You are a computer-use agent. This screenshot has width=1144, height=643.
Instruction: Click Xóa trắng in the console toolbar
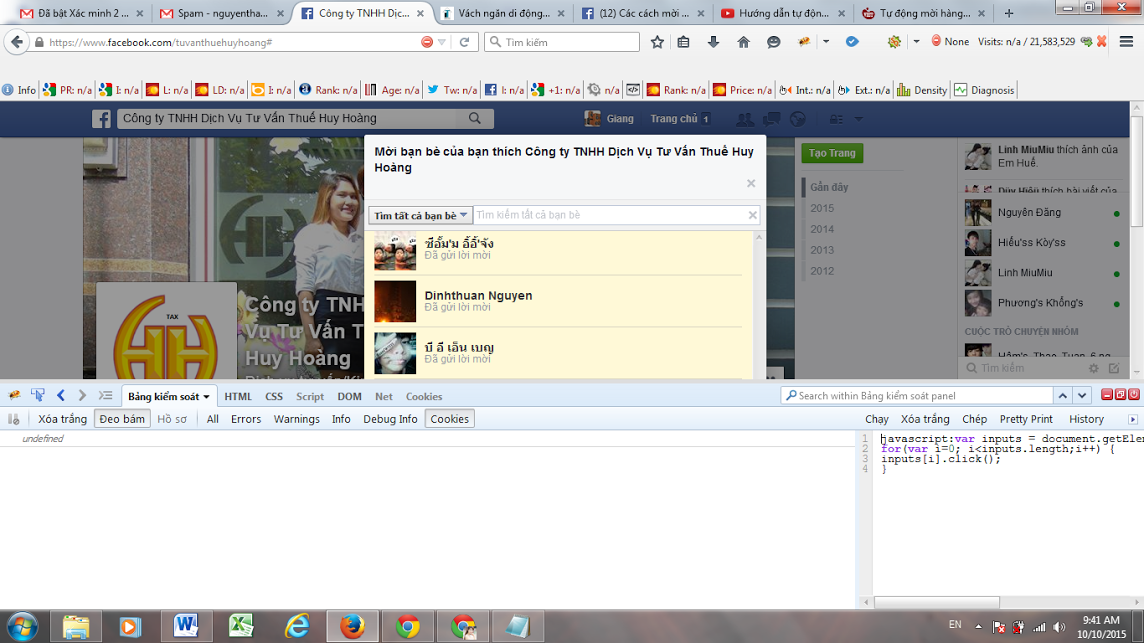click(62, 419)
